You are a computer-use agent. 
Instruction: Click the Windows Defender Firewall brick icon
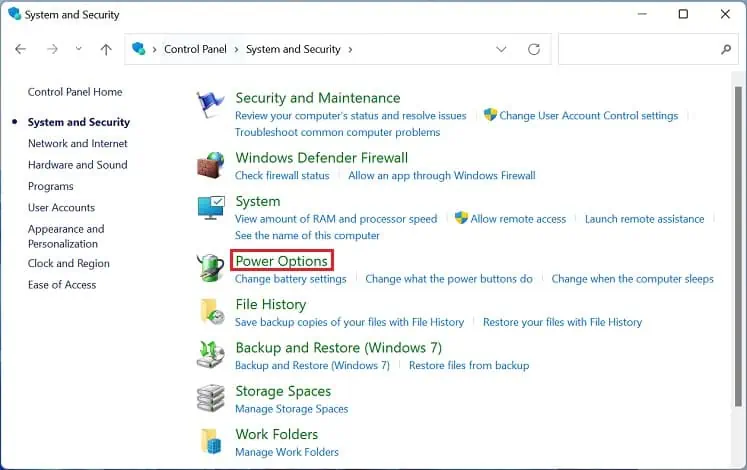(211, 165)
